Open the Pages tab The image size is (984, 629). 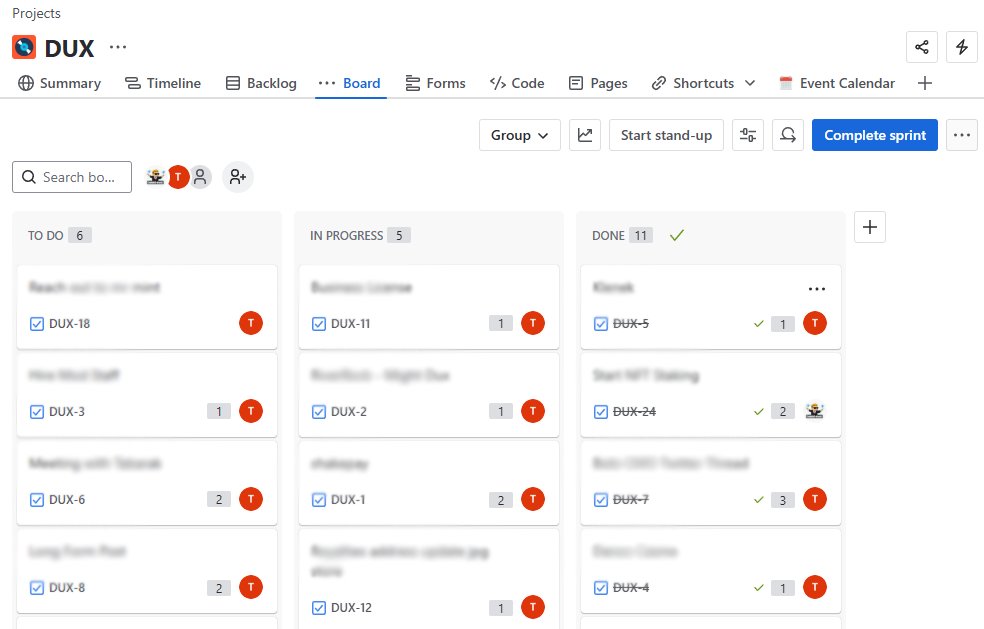598,83
